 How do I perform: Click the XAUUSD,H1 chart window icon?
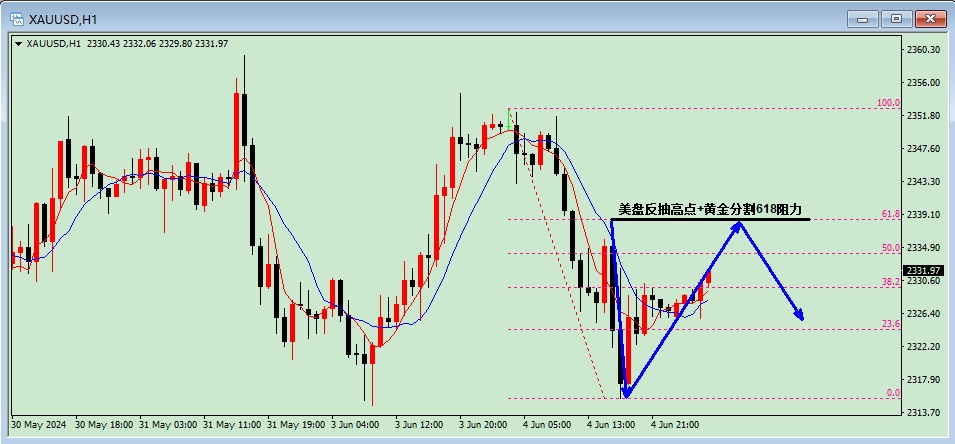tap(17, 19)
